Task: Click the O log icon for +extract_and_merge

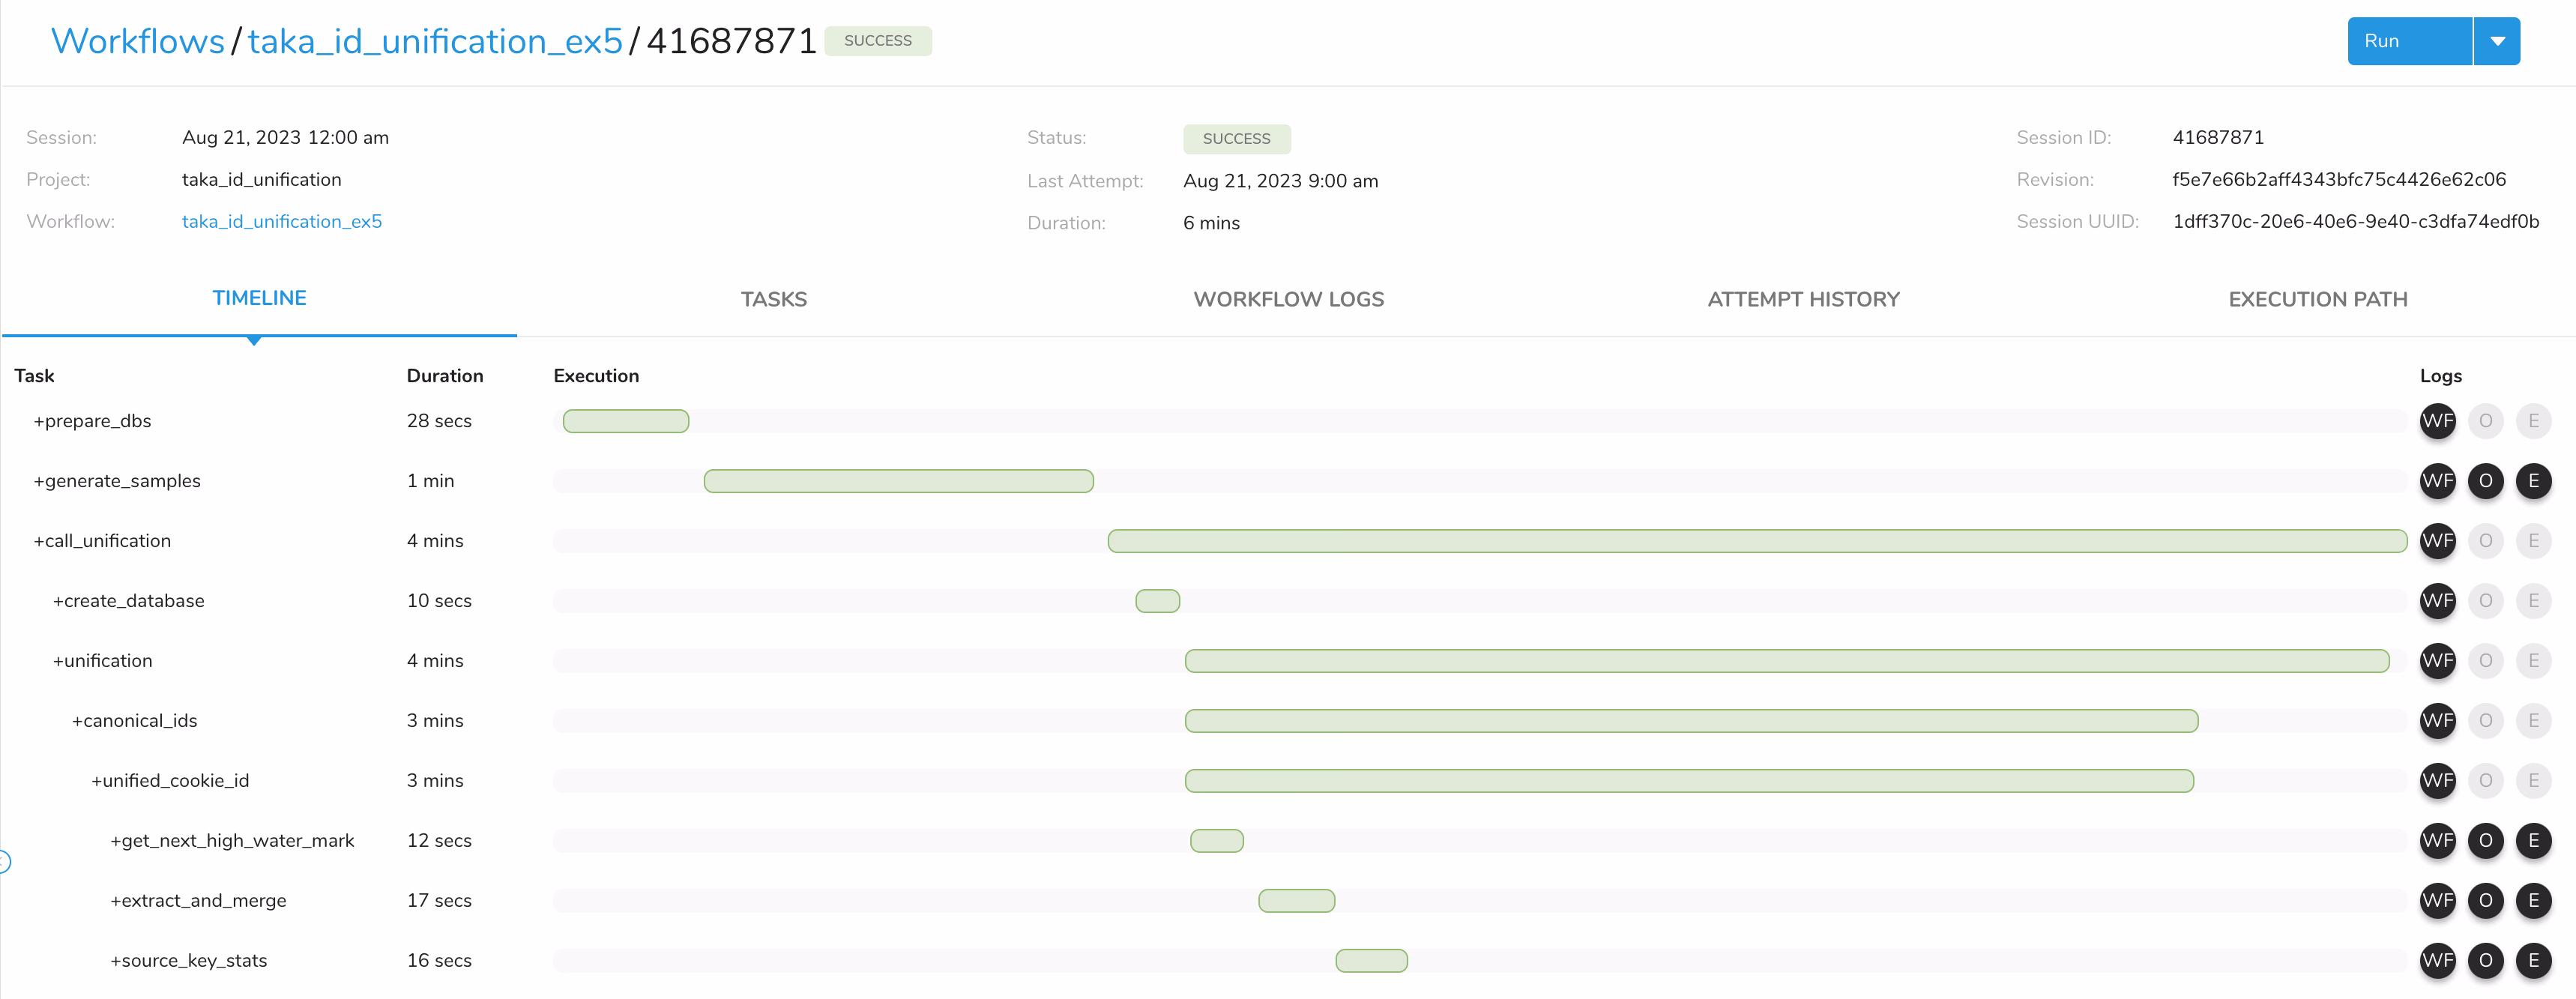Action: click(2487, 901)
